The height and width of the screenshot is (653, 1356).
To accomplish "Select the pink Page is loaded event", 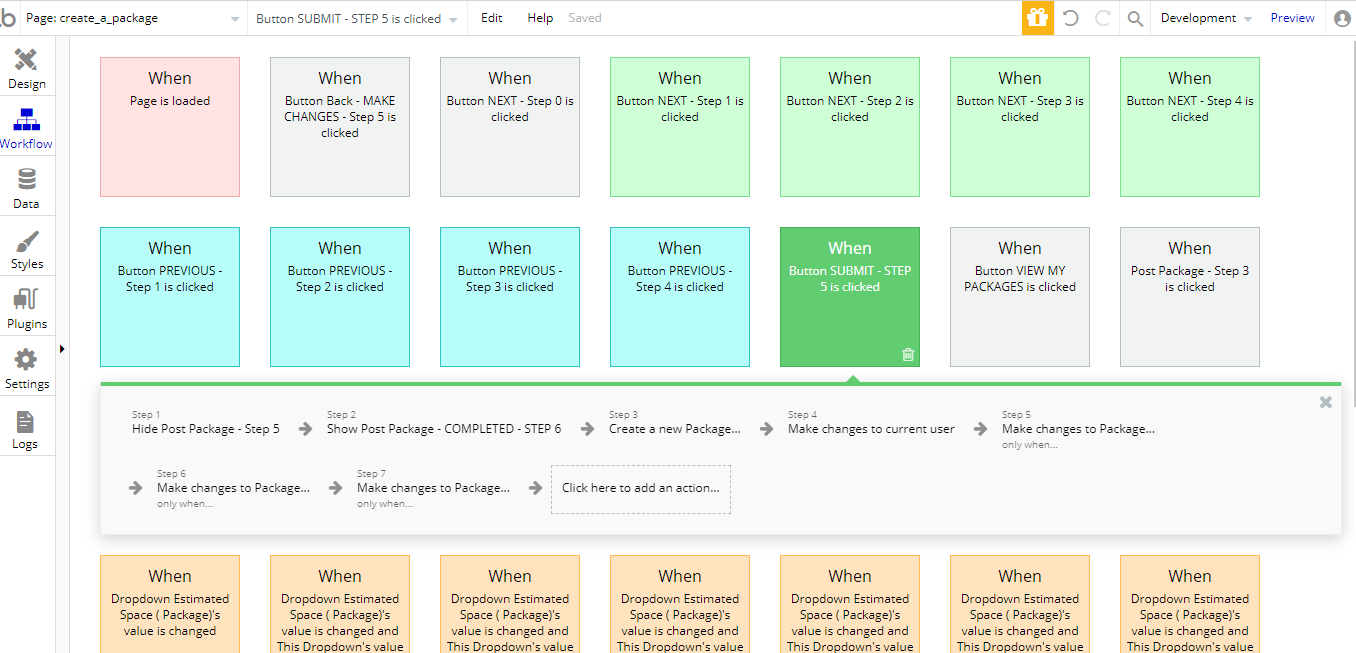I will [170, 127].
